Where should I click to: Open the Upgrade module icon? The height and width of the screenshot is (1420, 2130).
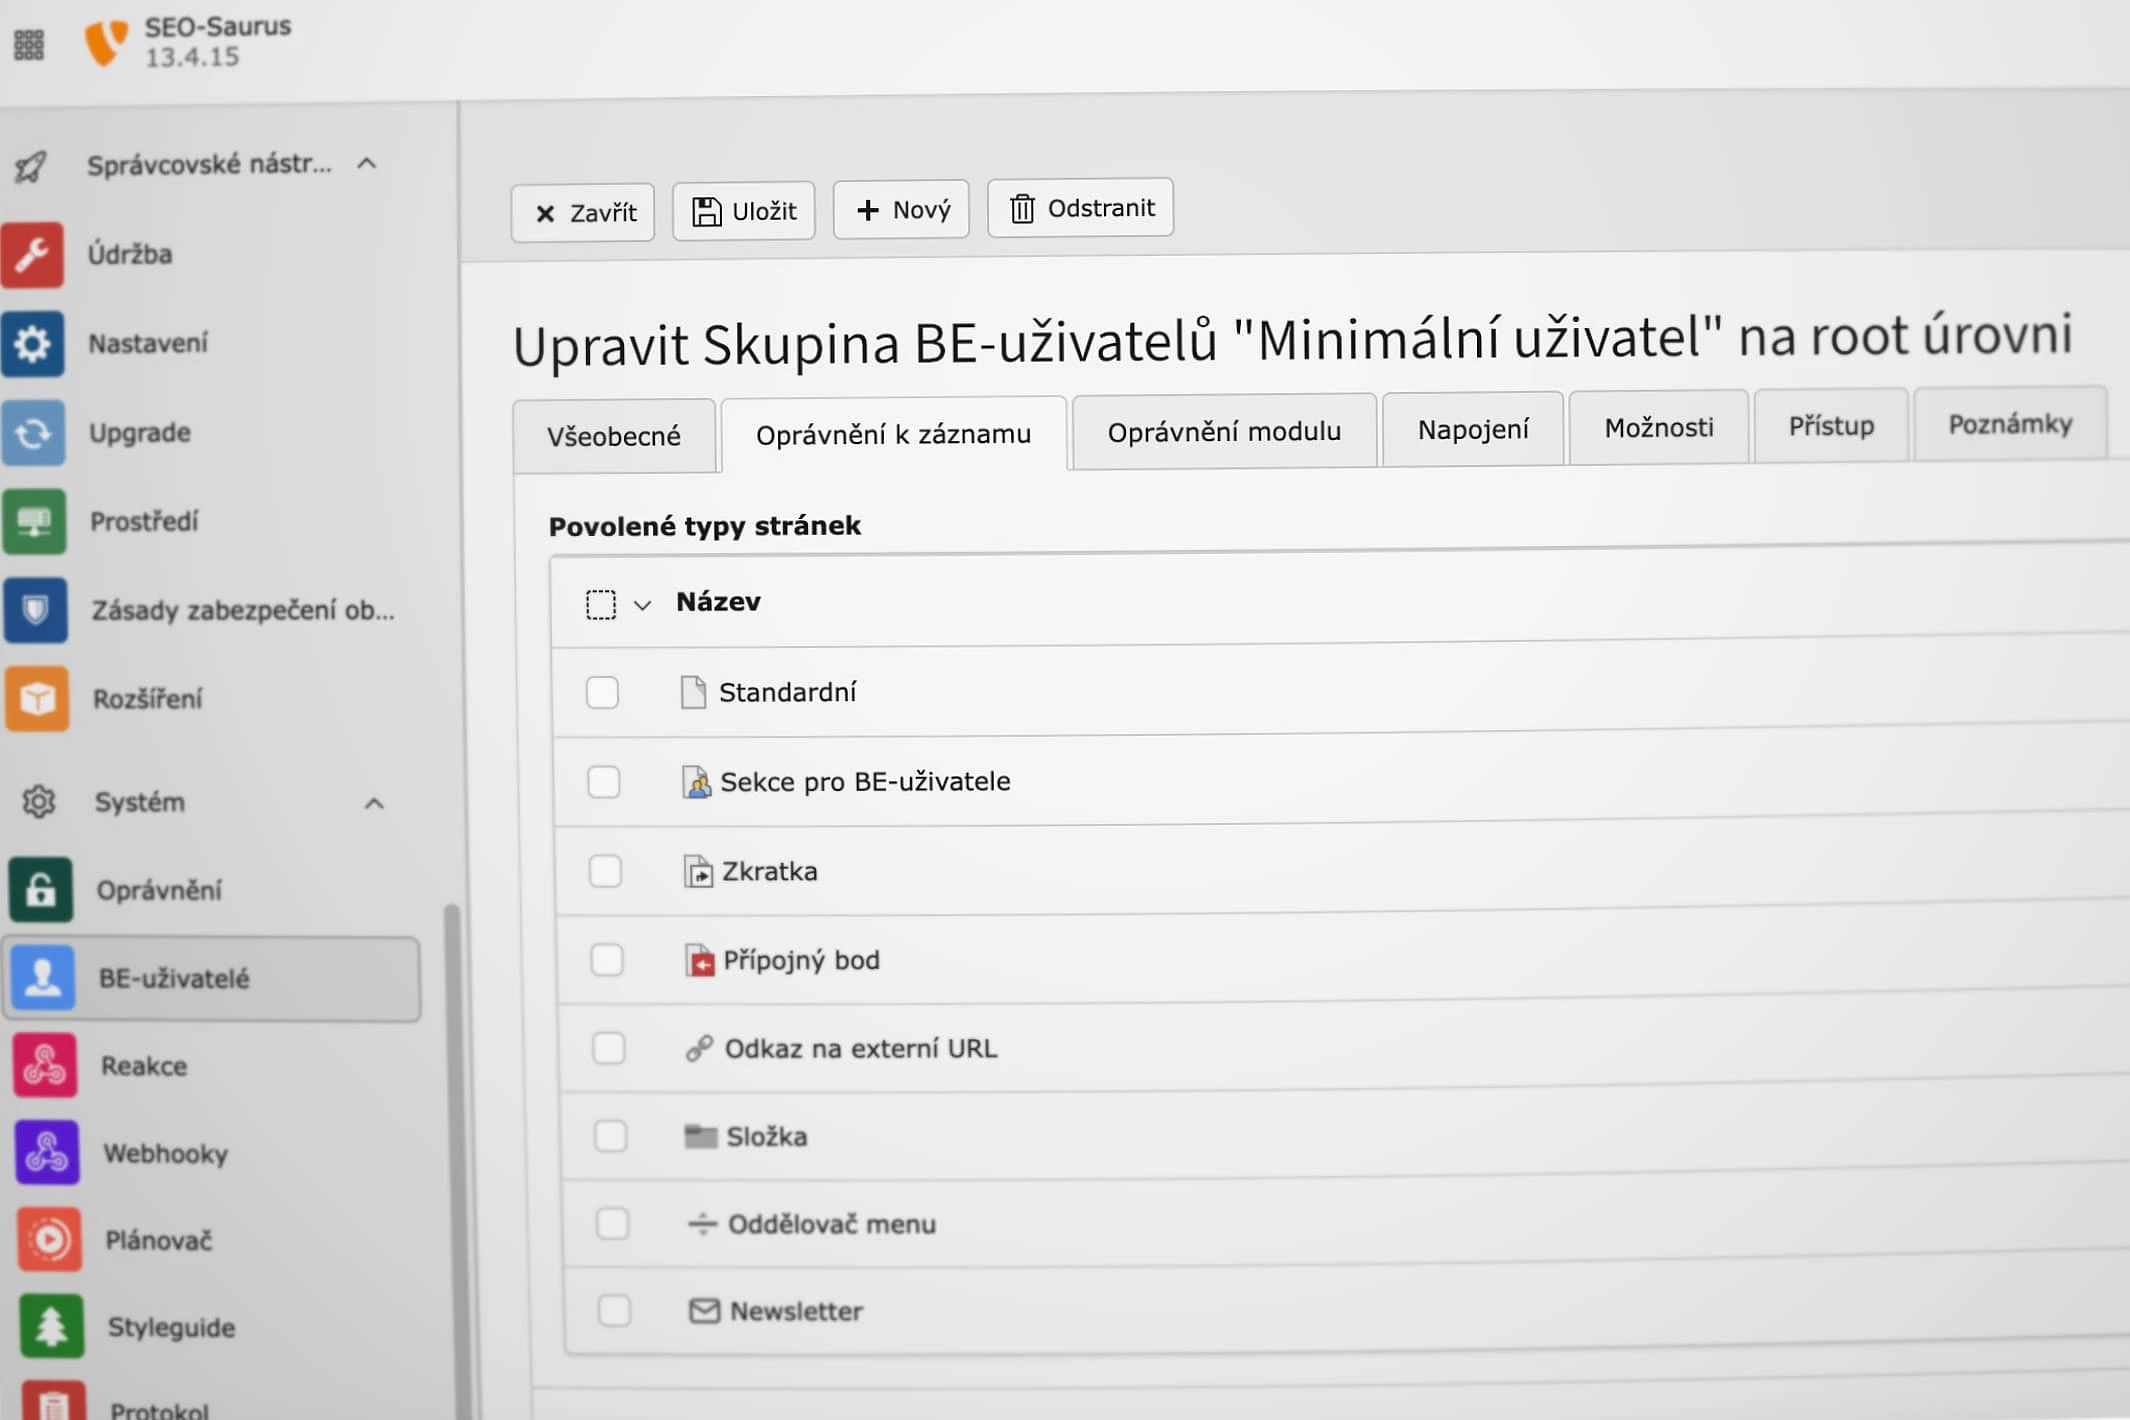(x=34, y=433)
